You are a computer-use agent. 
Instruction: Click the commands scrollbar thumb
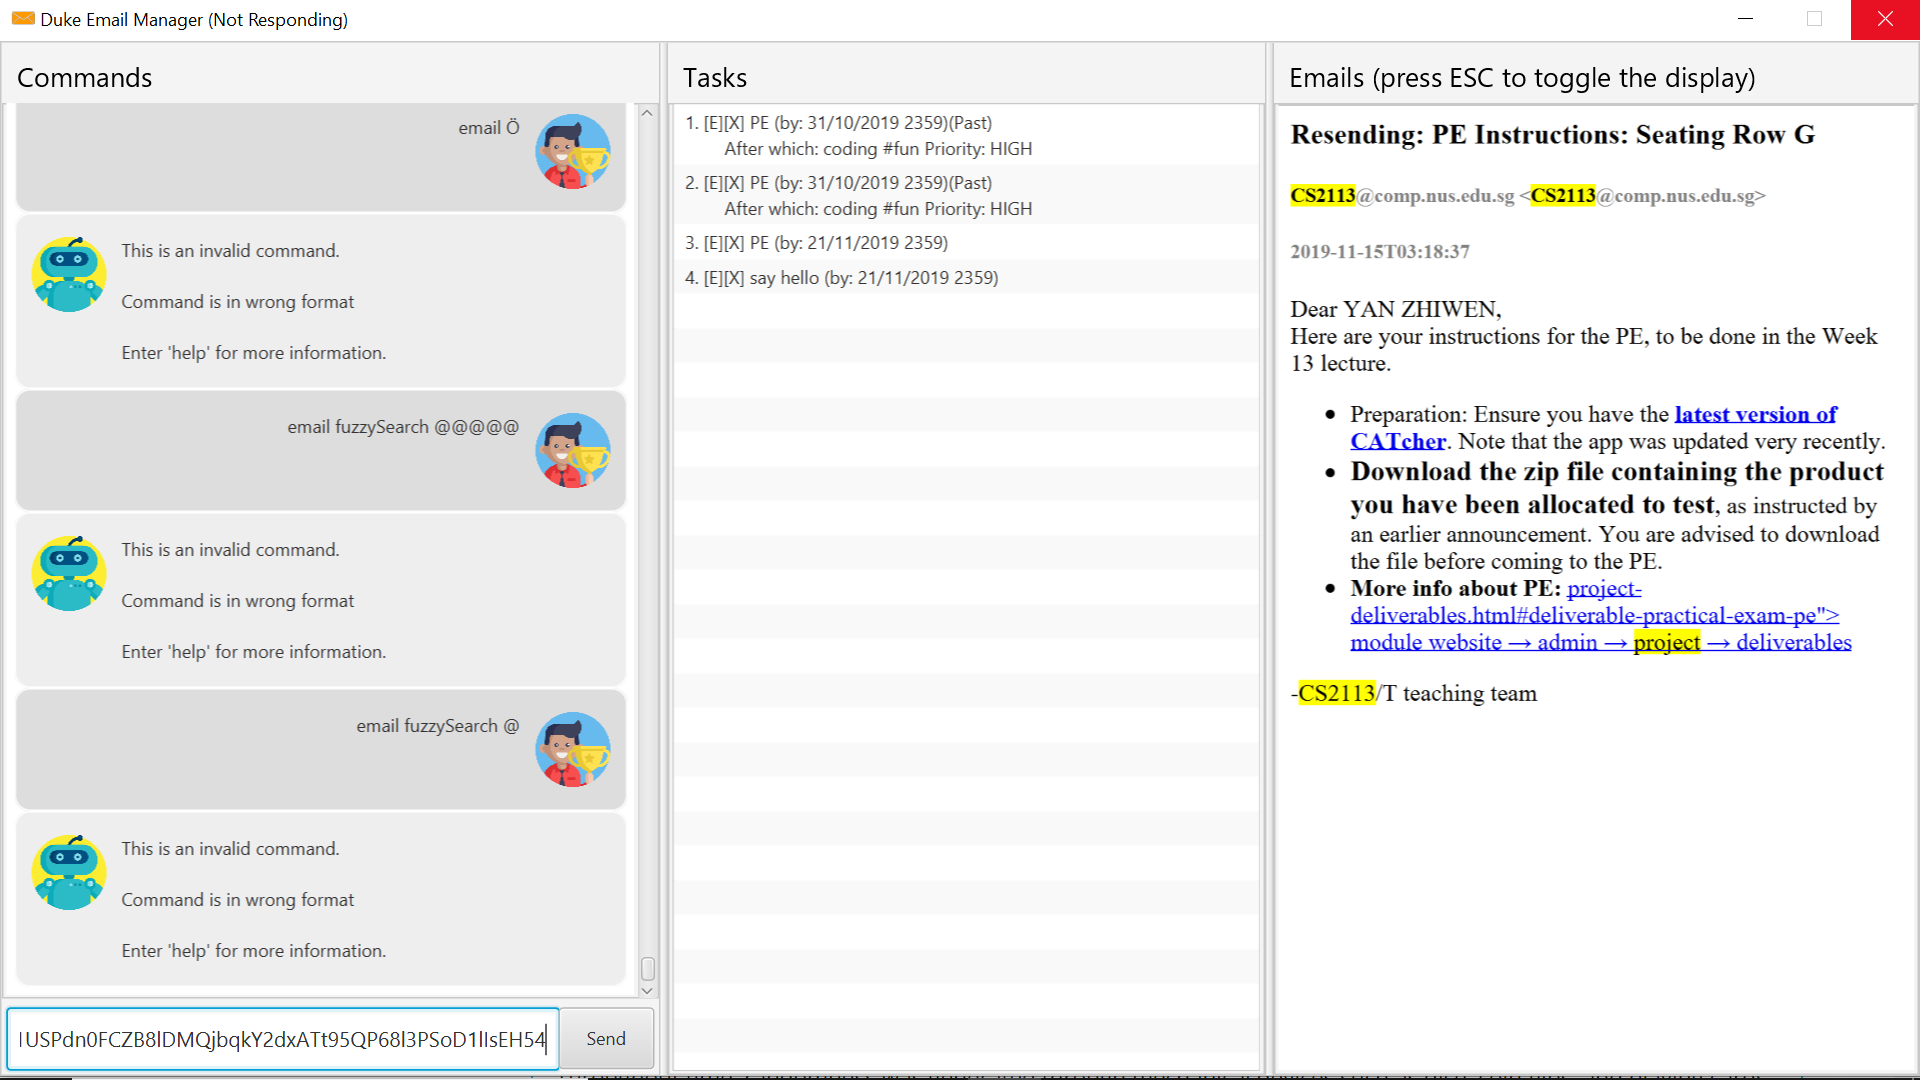(x=647, y=968)
